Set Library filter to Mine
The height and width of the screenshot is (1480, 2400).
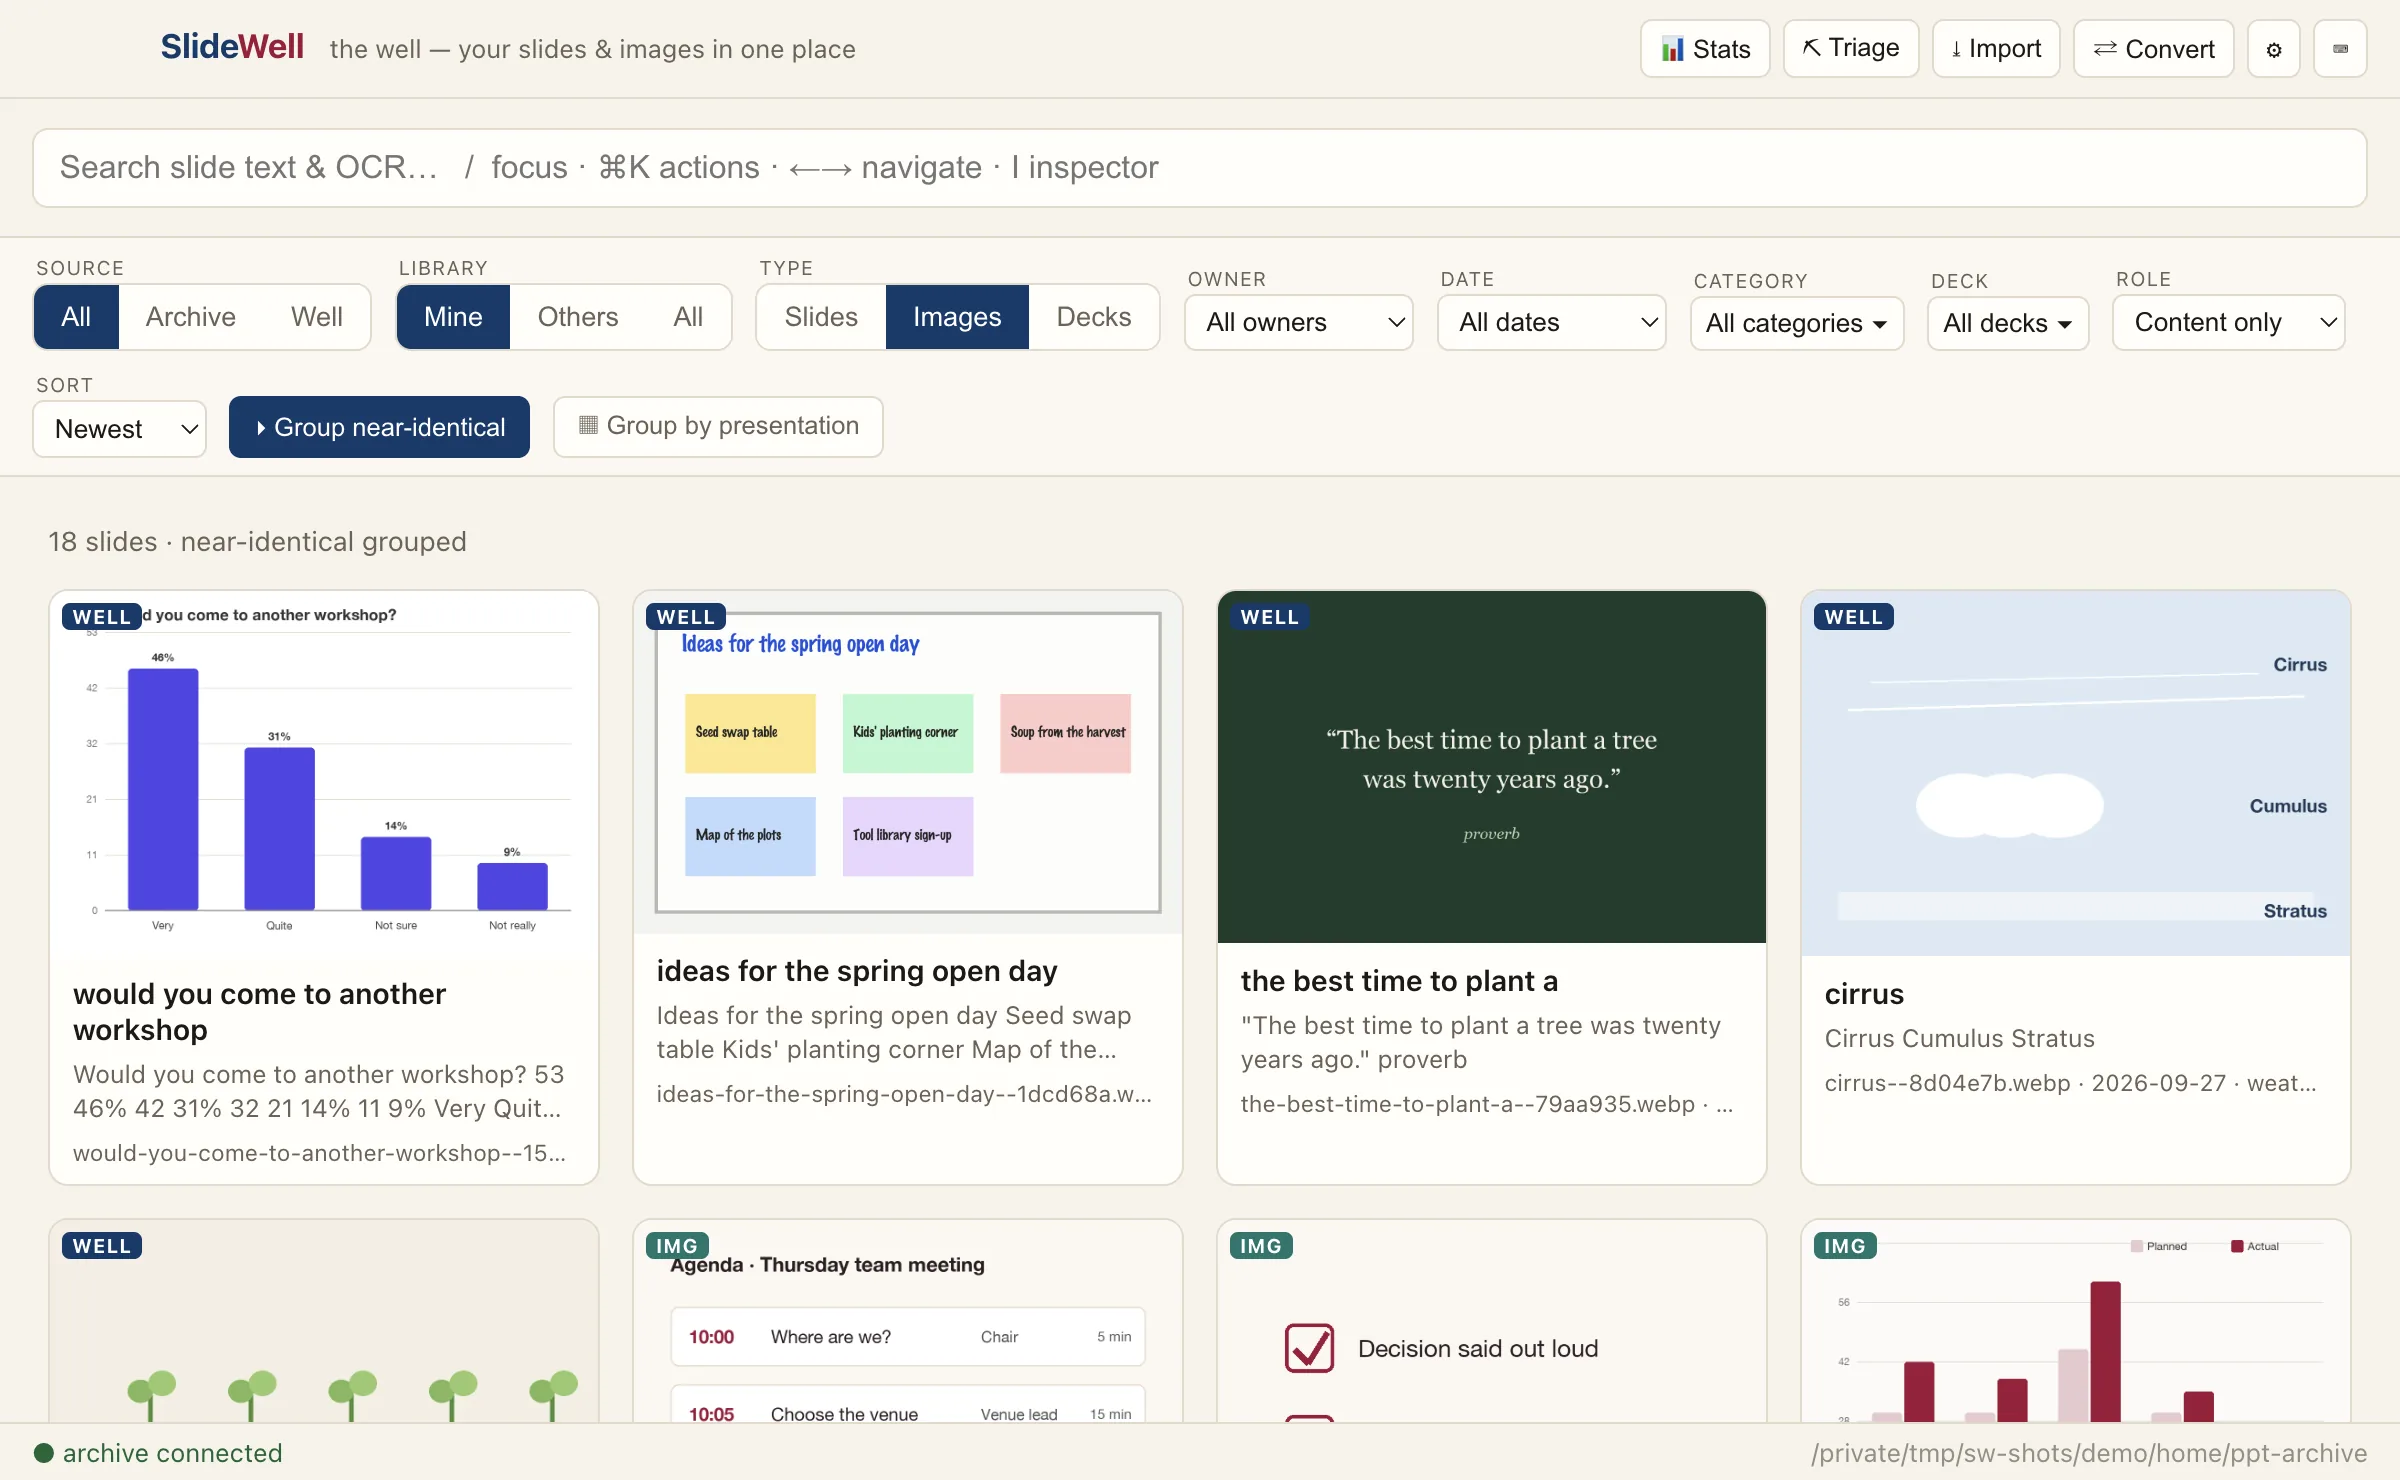pos(453,317)
